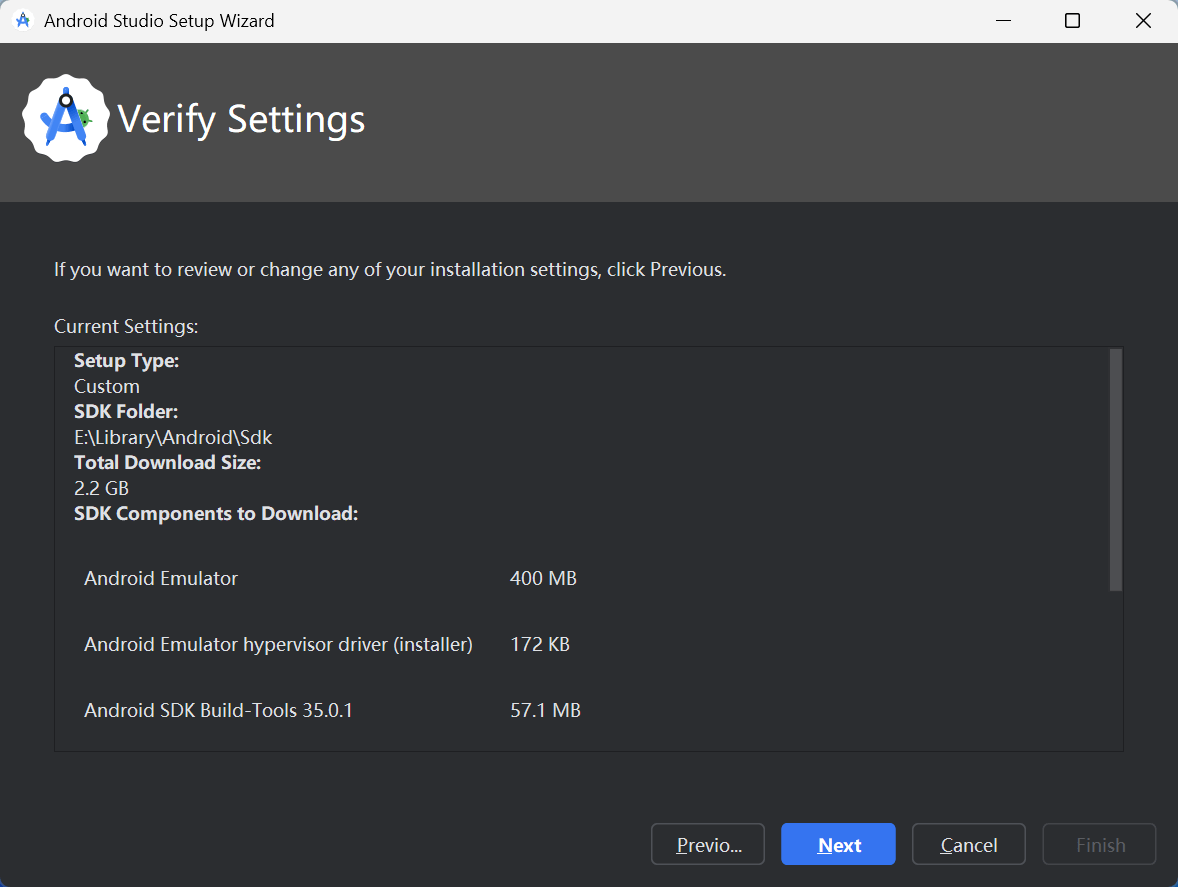Click the '57.1 MB' size value
The image size is (1178, 887).
click(x=545, y=711)
